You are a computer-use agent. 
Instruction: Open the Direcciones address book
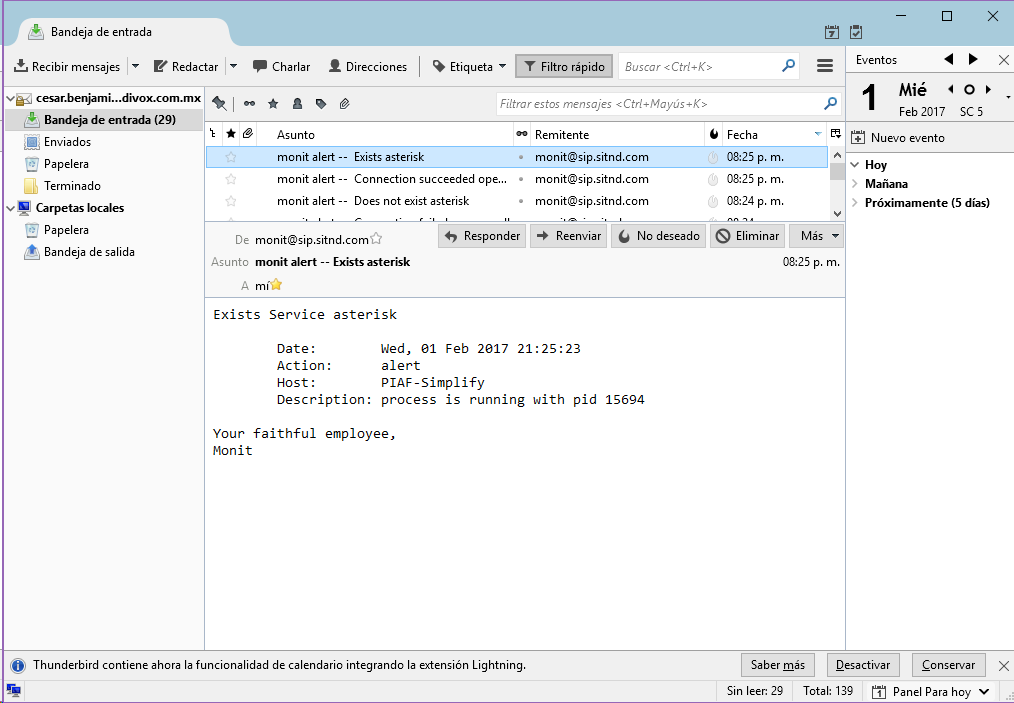point(368,67)
